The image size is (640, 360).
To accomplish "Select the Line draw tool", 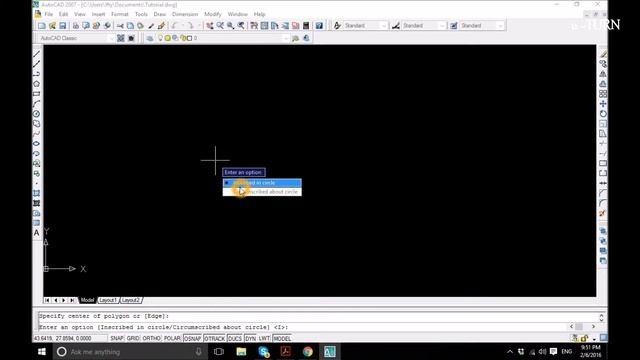I will [x=36, y=54].
